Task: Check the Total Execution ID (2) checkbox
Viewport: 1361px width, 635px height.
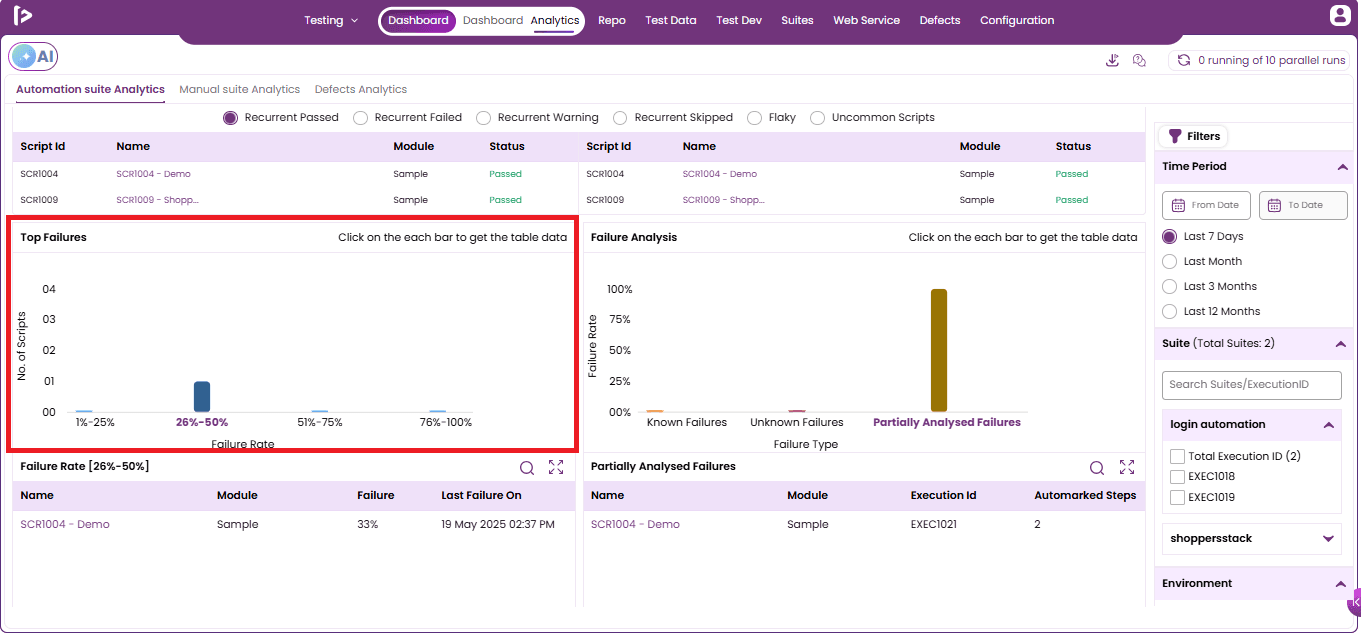Action: coord(1178,457)
